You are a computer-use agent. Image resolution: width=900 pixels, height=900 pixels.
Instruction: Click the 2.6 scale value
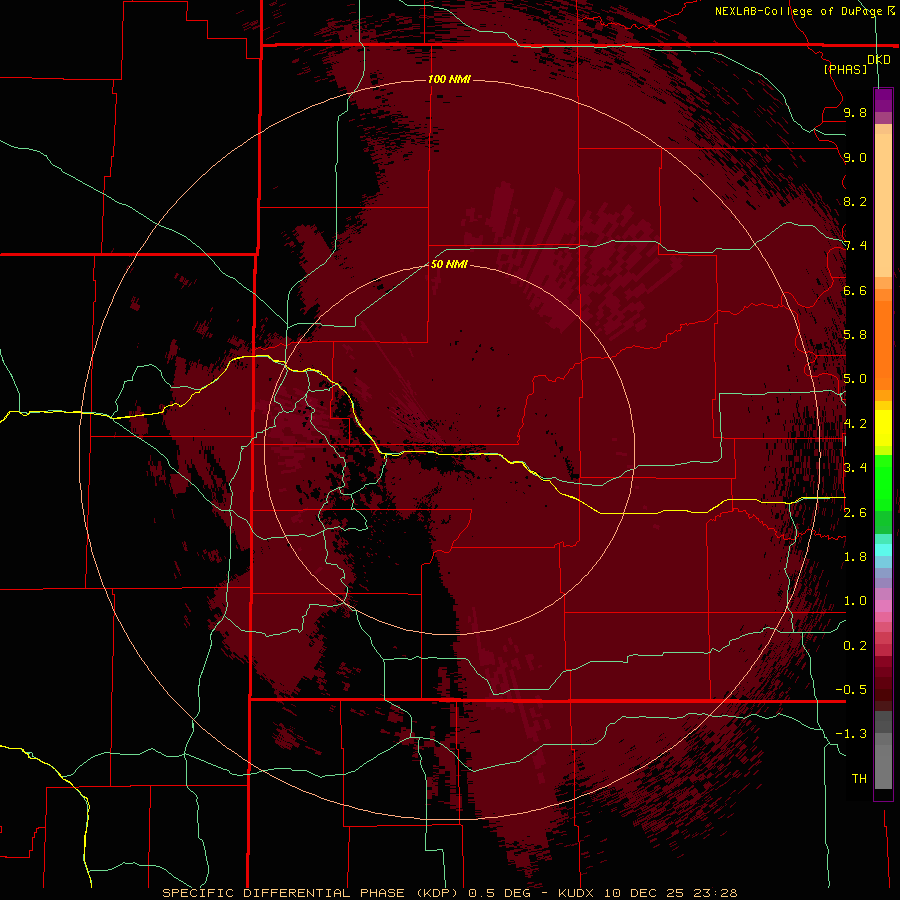tap(855, 513)
